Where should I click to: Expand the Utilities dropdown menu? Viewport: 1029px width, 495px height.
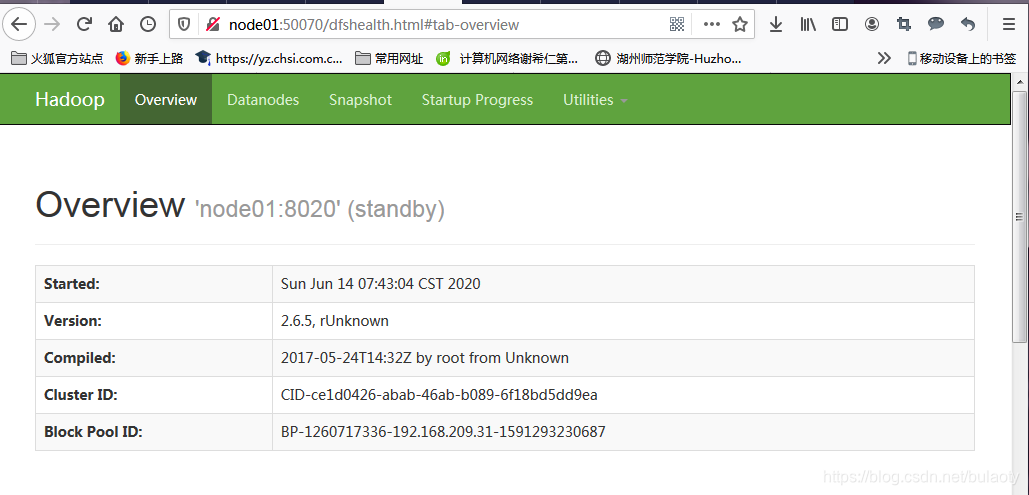pyautogui.click(x=595, y=100)
